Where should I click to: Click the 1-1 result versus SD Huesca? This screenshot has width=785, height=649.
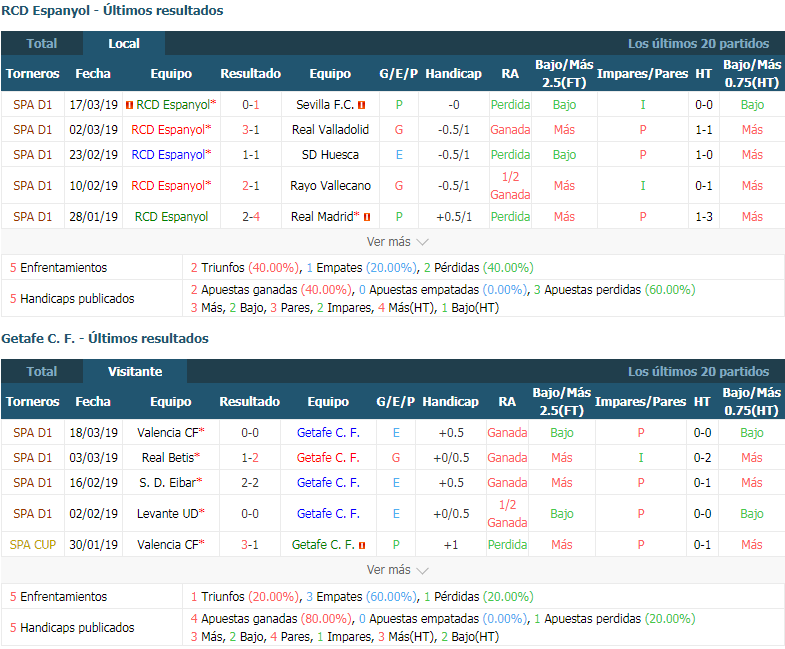tap(251, 155)
